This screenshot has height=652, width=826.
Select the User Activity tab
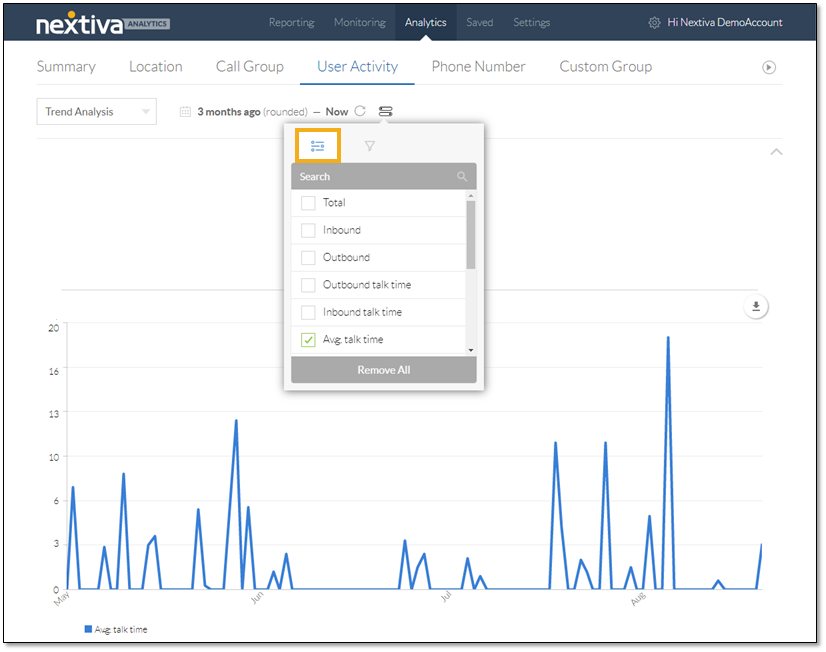[358, 67]
